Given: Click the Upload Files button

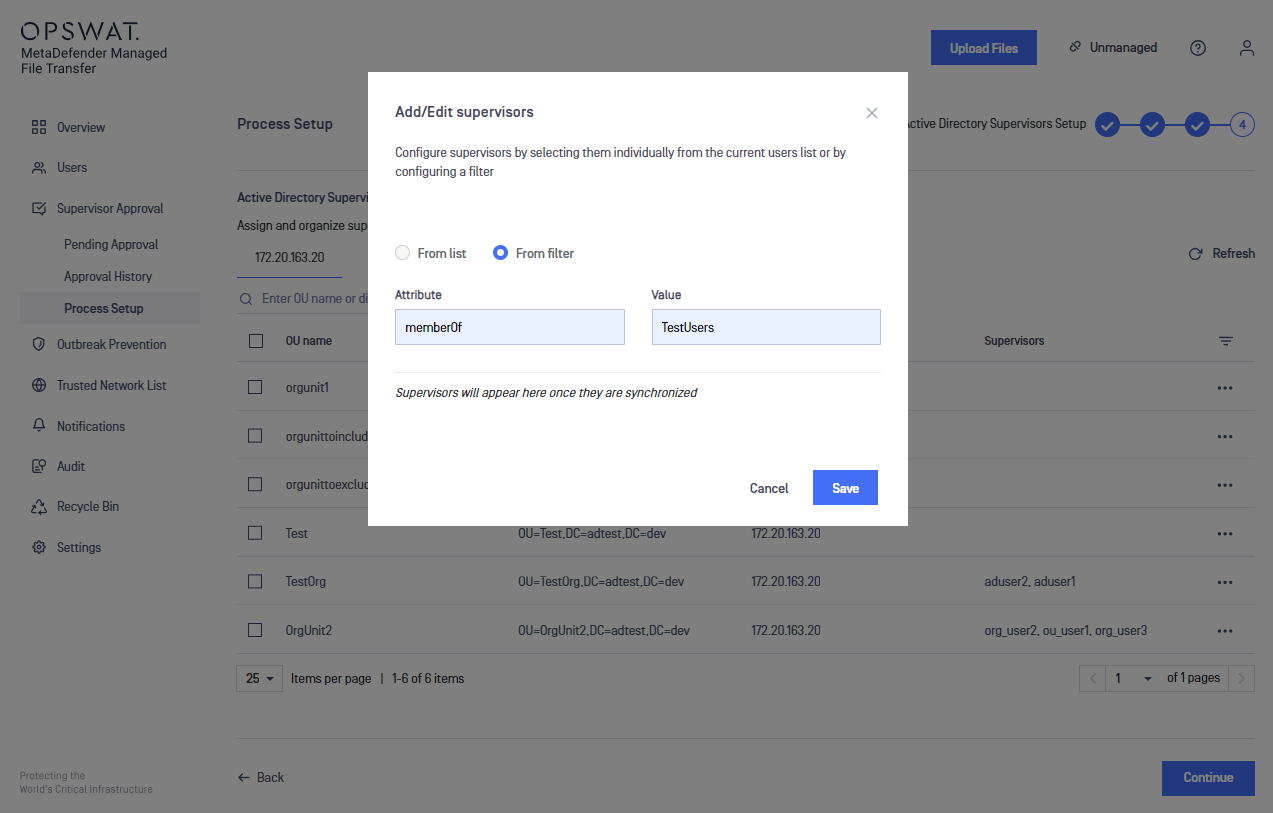Looking at the screenshot, I should pyautogui.click(x=984, y=48).
